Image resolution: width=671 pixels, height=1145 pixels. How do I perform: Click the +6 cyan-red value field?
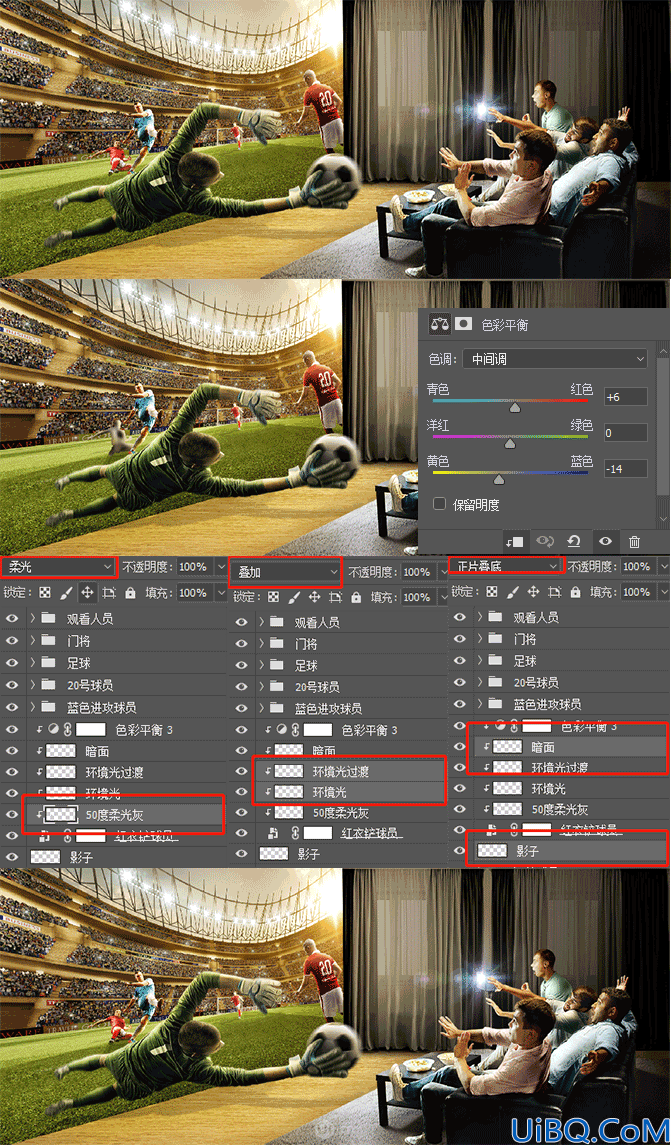pyautogui.click(x=626, y=397)
